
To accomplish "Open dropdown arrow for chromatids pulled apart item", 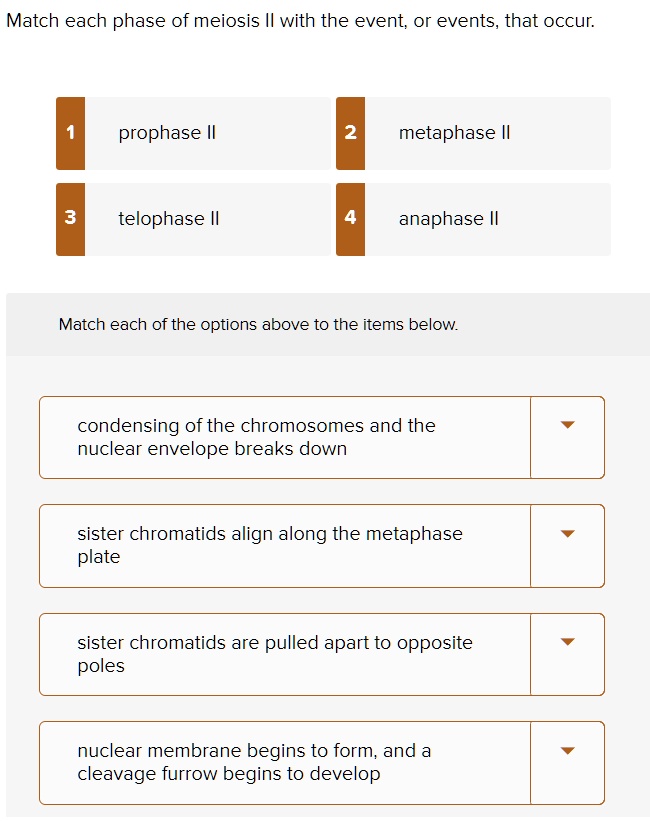I will pyautogui.click(x=567, y=642).
